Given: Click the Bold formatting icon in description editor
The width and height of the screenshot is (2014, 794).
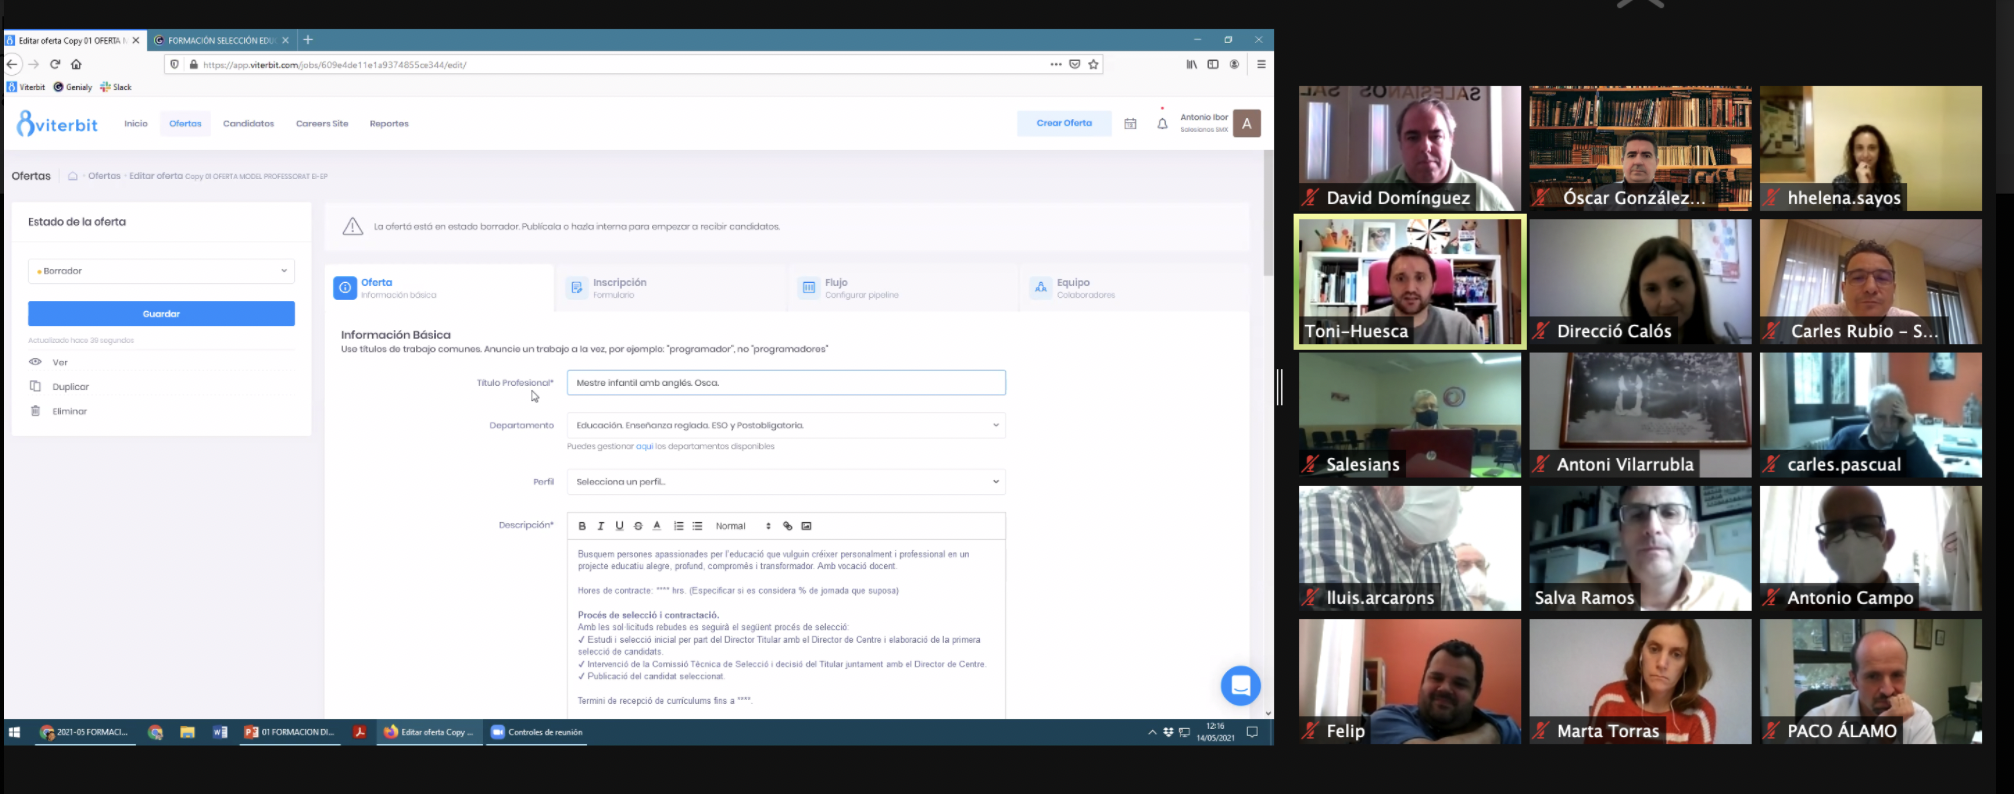Looking at the screenshot, I should [582, 526].
